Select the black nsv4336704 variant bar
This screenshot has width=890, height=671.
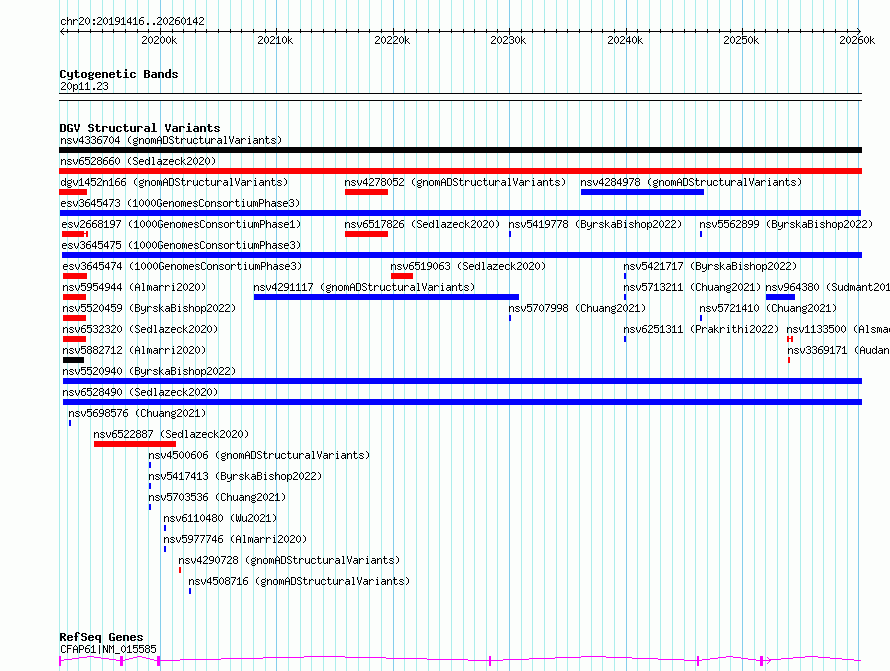[460, 150]
